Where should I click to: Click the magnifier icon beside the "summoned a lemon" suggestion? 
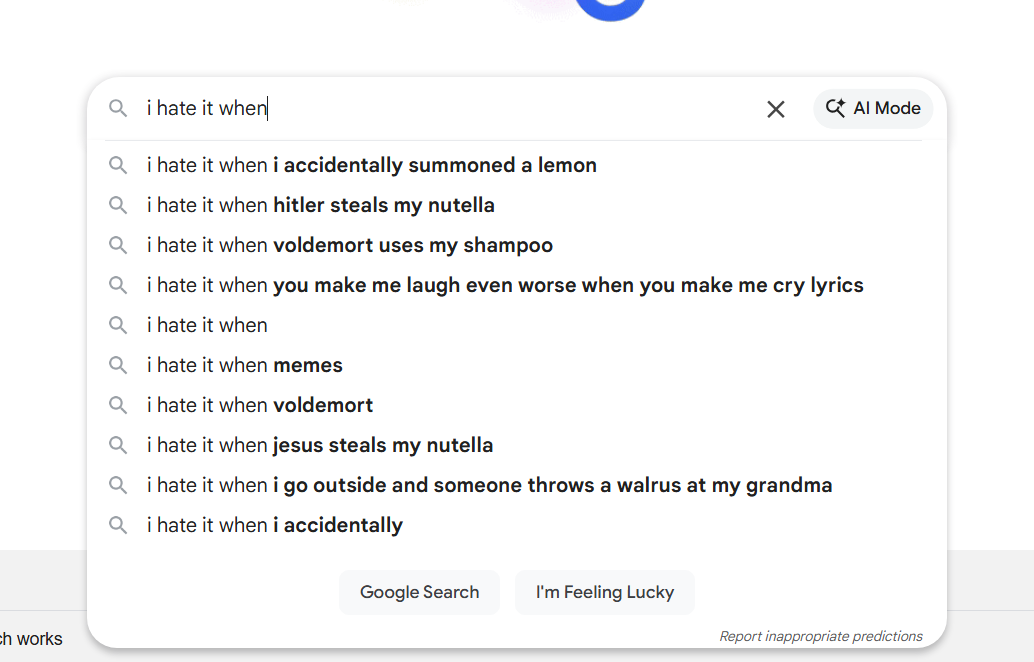point(118,165)
